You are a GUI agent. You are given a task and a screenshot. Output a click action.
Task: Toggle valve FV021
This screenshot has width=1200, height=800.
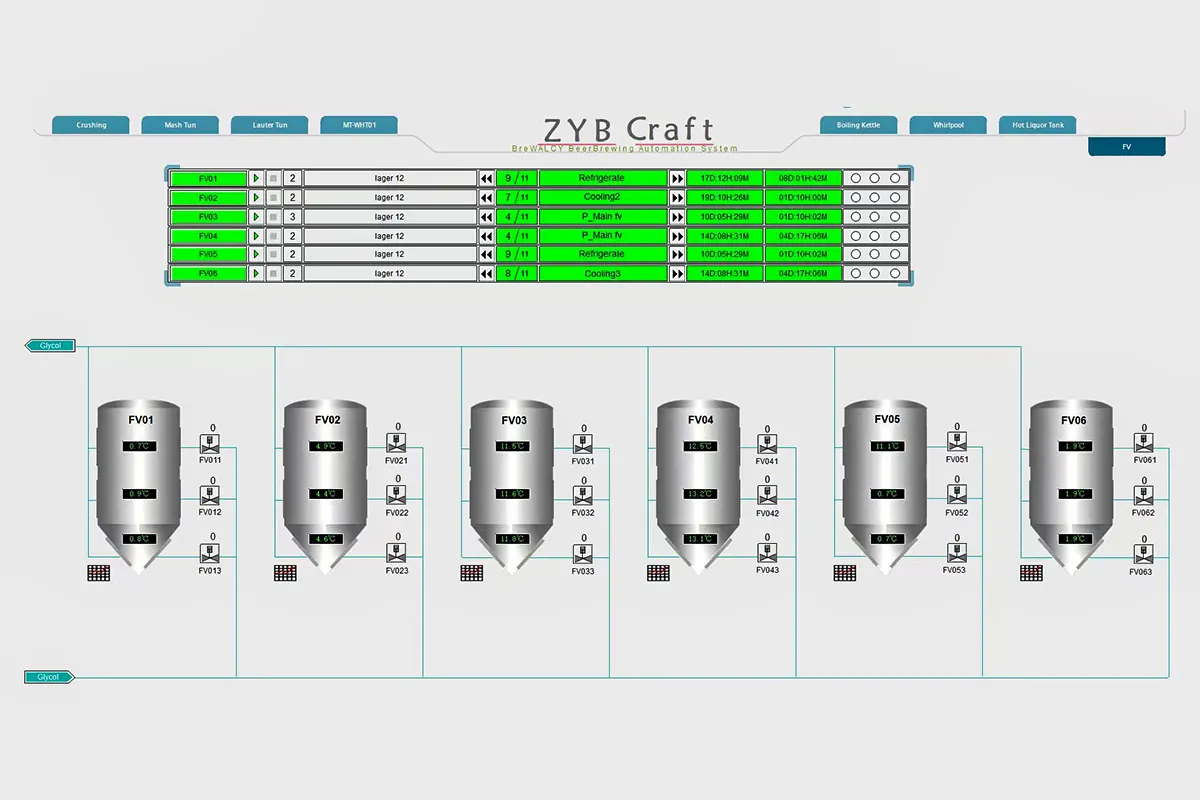(x=396, y=444)
